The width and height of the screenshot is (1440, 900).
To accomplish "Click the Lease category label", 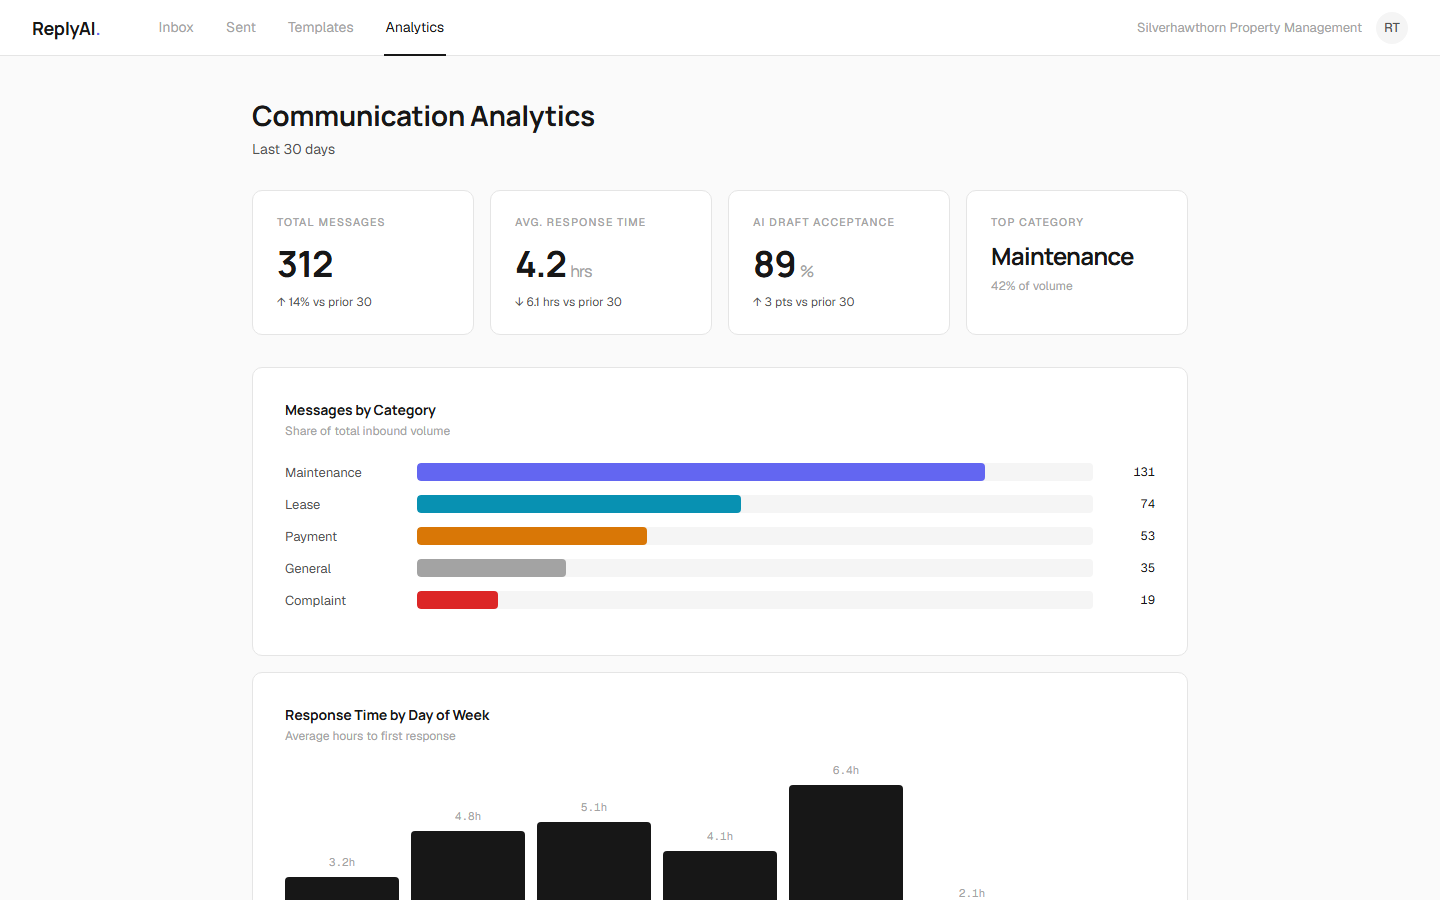I will point(302,504).
